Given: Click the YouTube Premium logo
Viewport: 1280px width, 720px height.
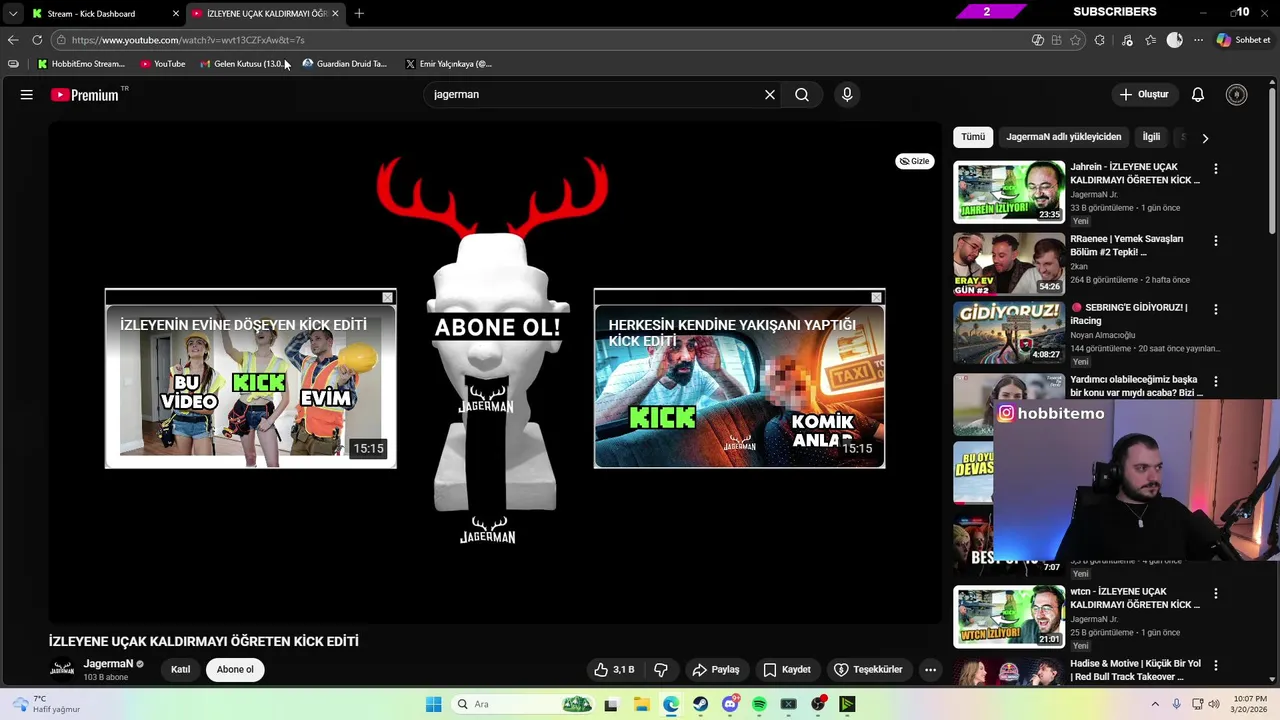Looking at the screenshot, I should tap(85, 95).
